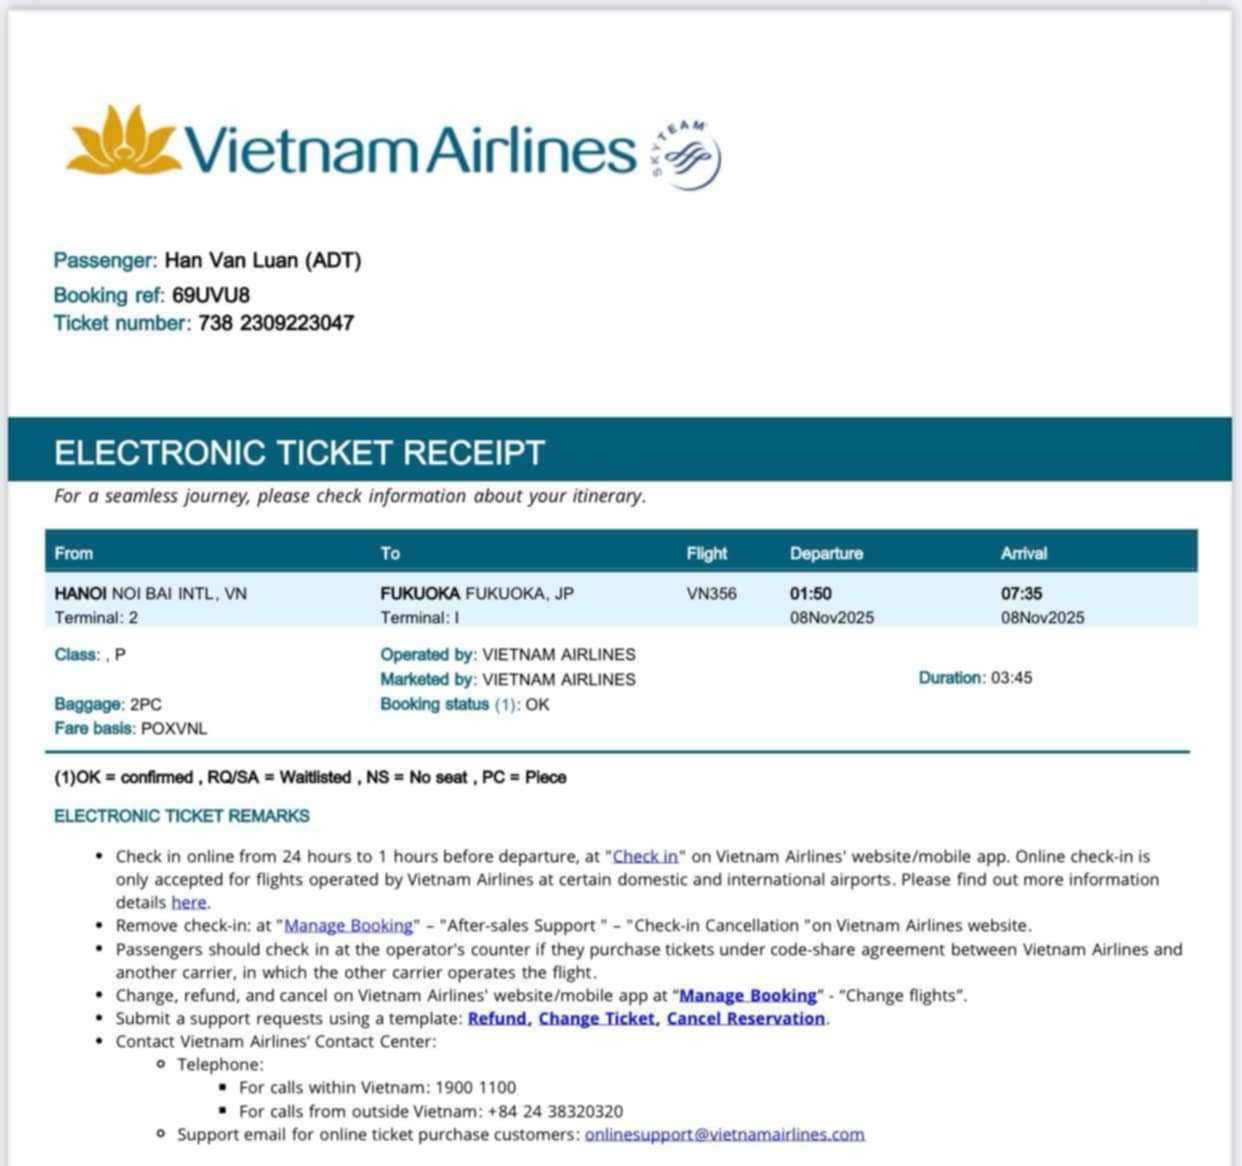Click the outside-Vietnam phone number +84 24 38320320
The width and height of the screenshot is (1242, 1166).
555,1111
